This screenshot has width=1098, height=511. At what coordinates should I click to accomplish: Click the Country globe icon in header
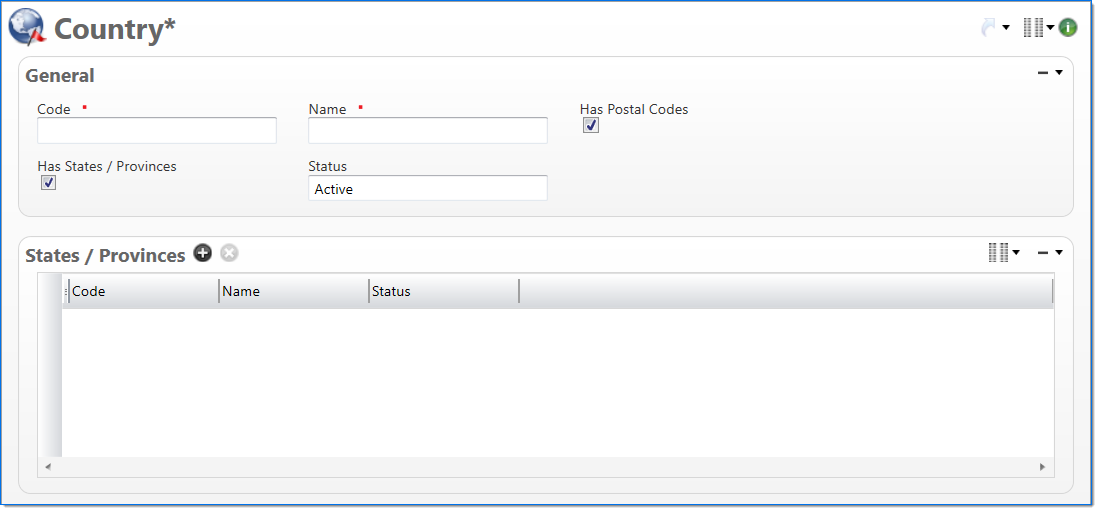pyautogui.click(x=27, y=27)
